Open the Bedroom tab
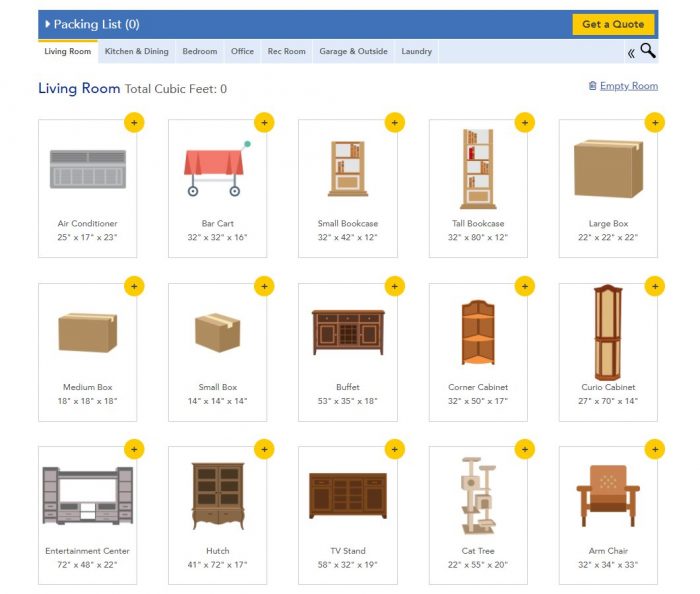Screen dimensions: 700x594 [200, 51]
